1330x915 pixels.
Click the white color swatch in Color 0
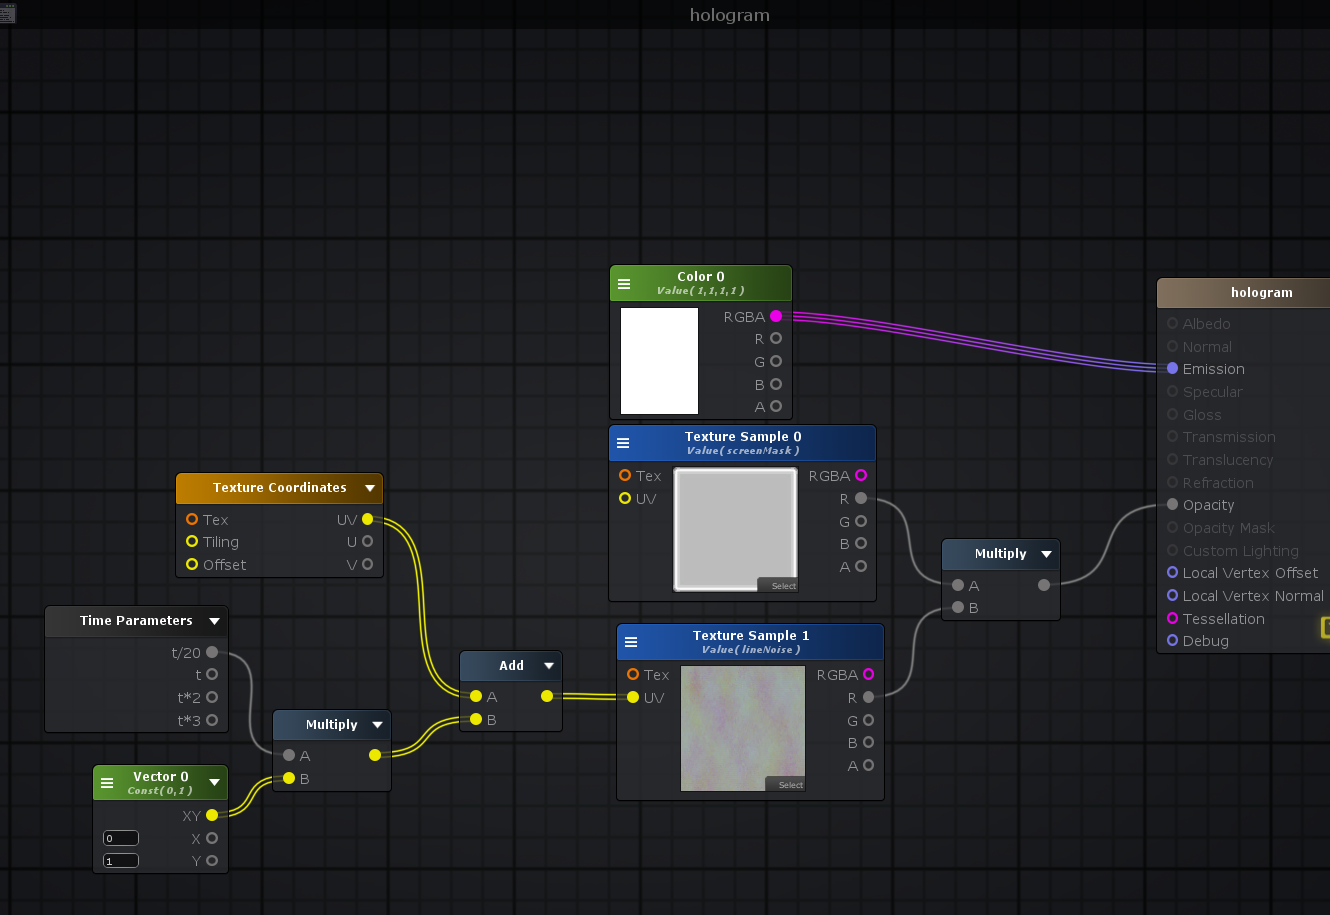coord(659,360)
